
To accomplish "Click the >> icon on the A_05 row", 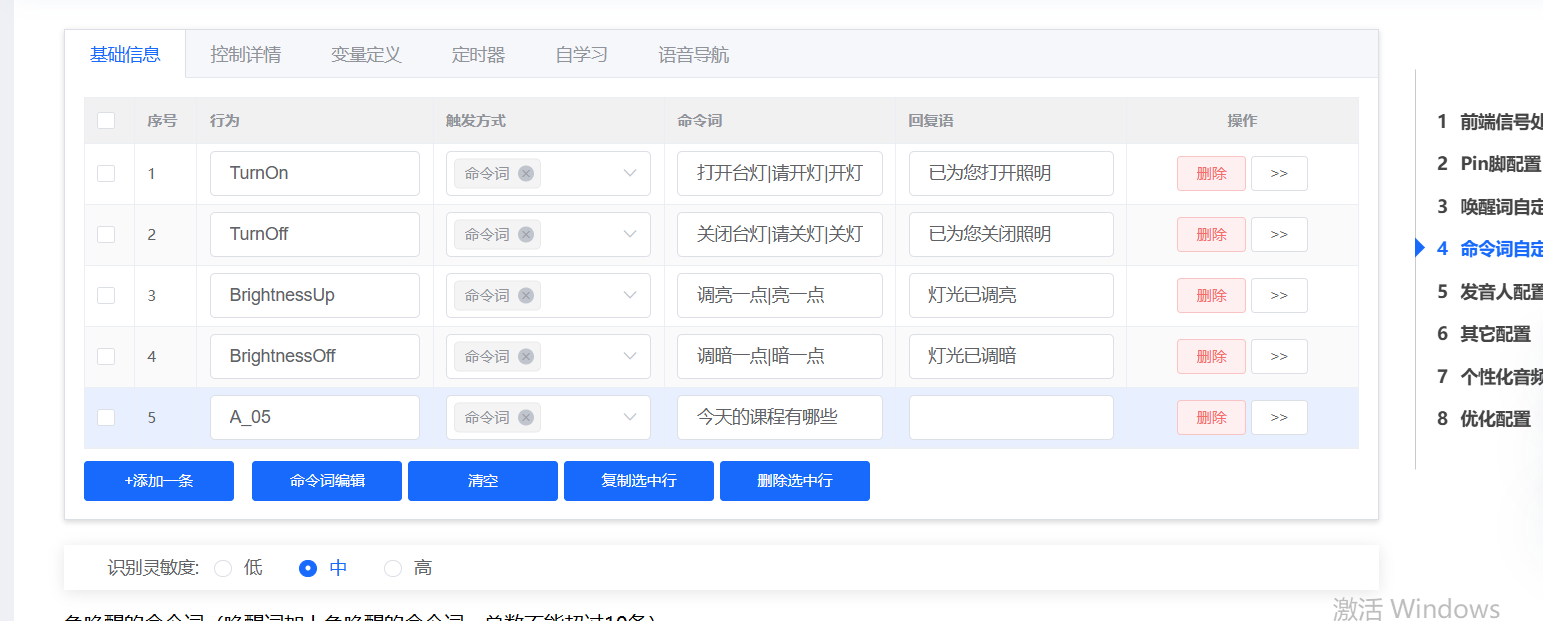I will point(1279,417).
